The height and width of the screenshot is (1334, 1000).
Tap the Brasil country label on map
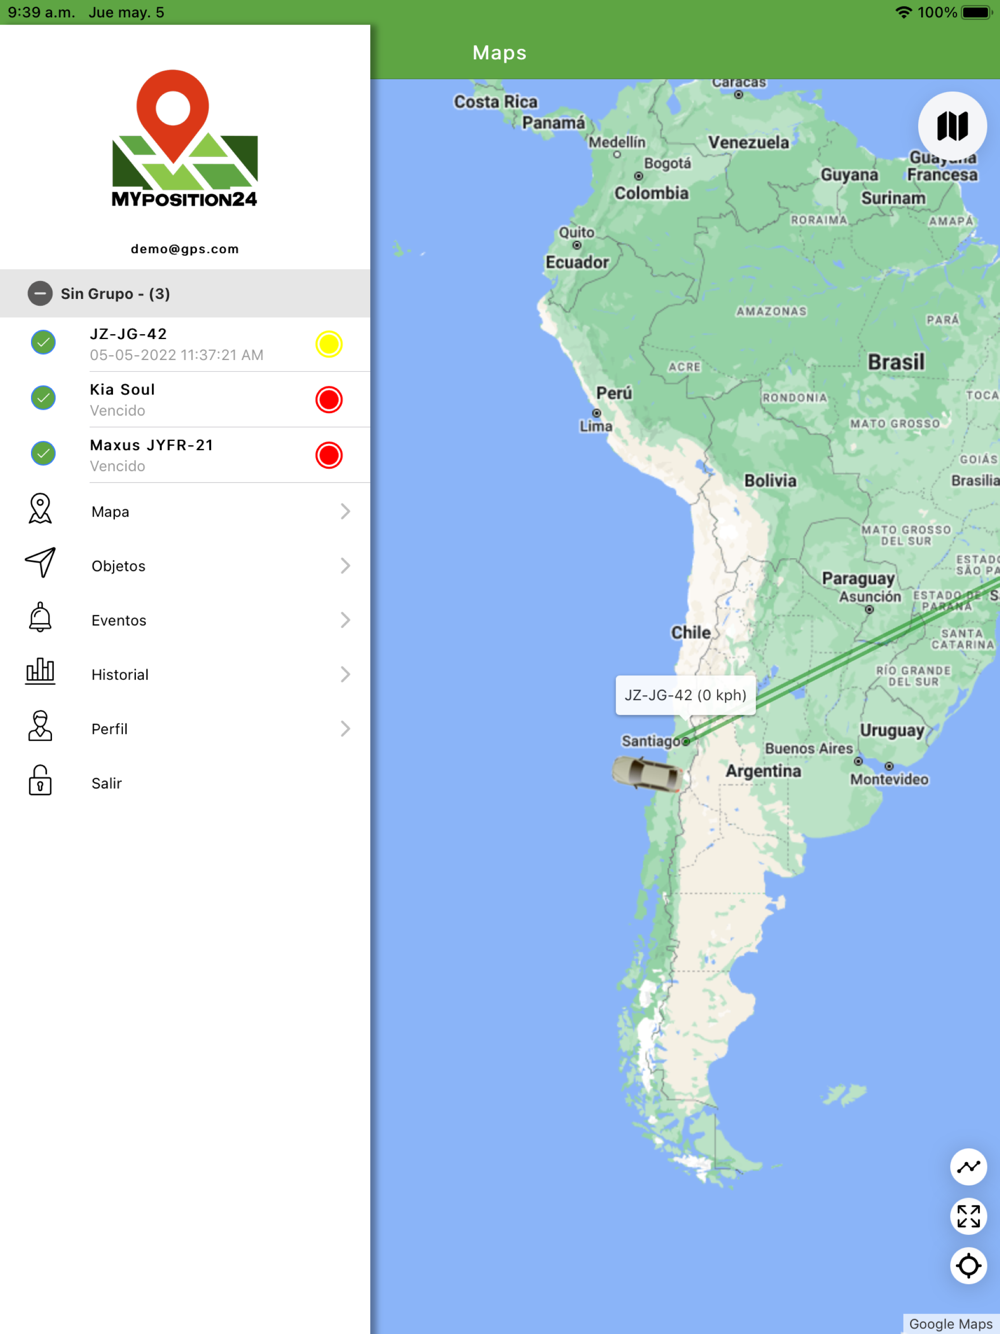click(896, 362)
